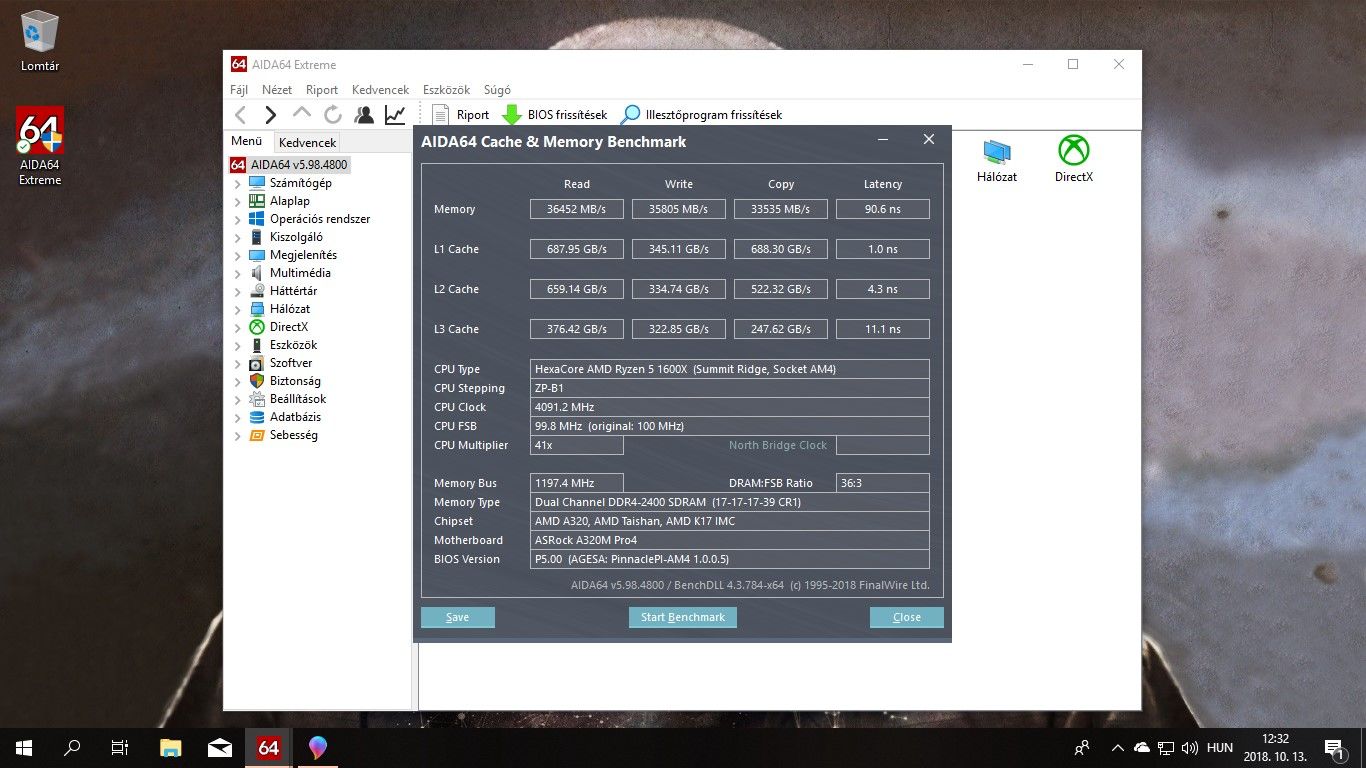Open the Fájl menu

239,89
